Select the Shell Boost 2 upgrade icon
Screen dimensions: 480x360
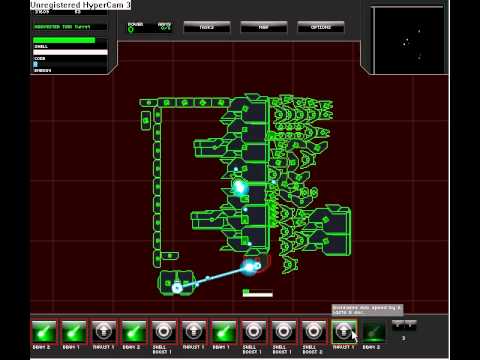(314, 332)
